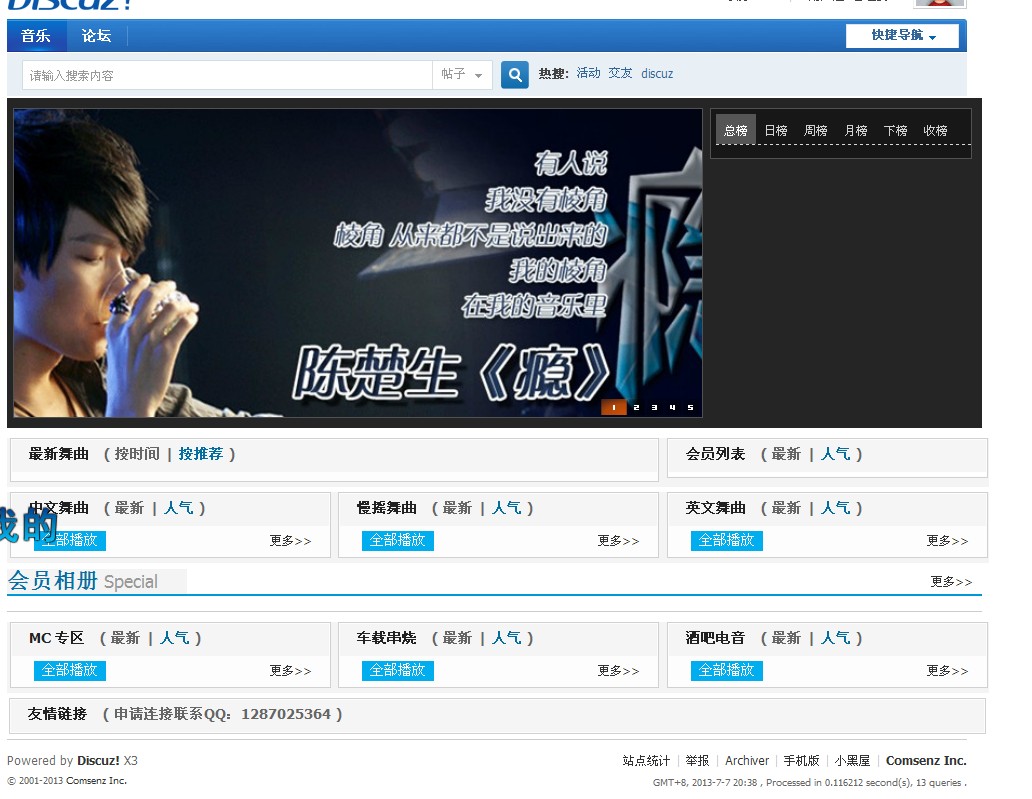1032x799 pixels.
Task: Click hot search link 交友
Action: click(x=620, y=73)
